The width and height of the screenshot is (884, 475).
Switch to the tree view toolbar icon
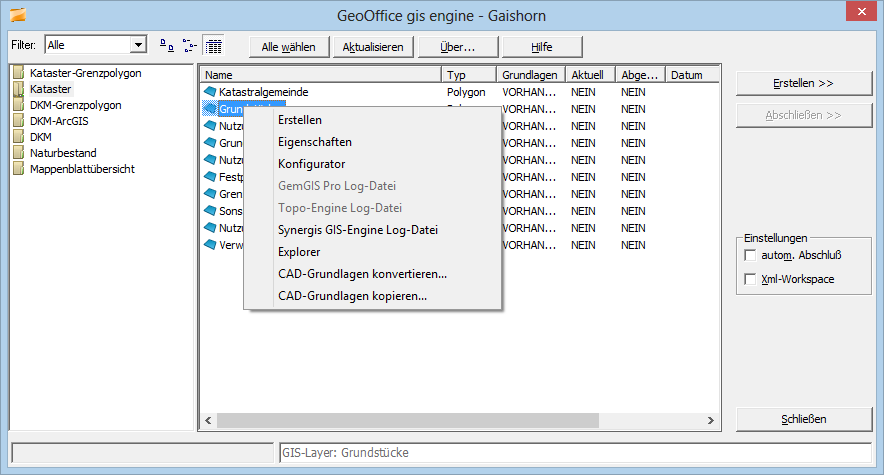coord(189,46)
